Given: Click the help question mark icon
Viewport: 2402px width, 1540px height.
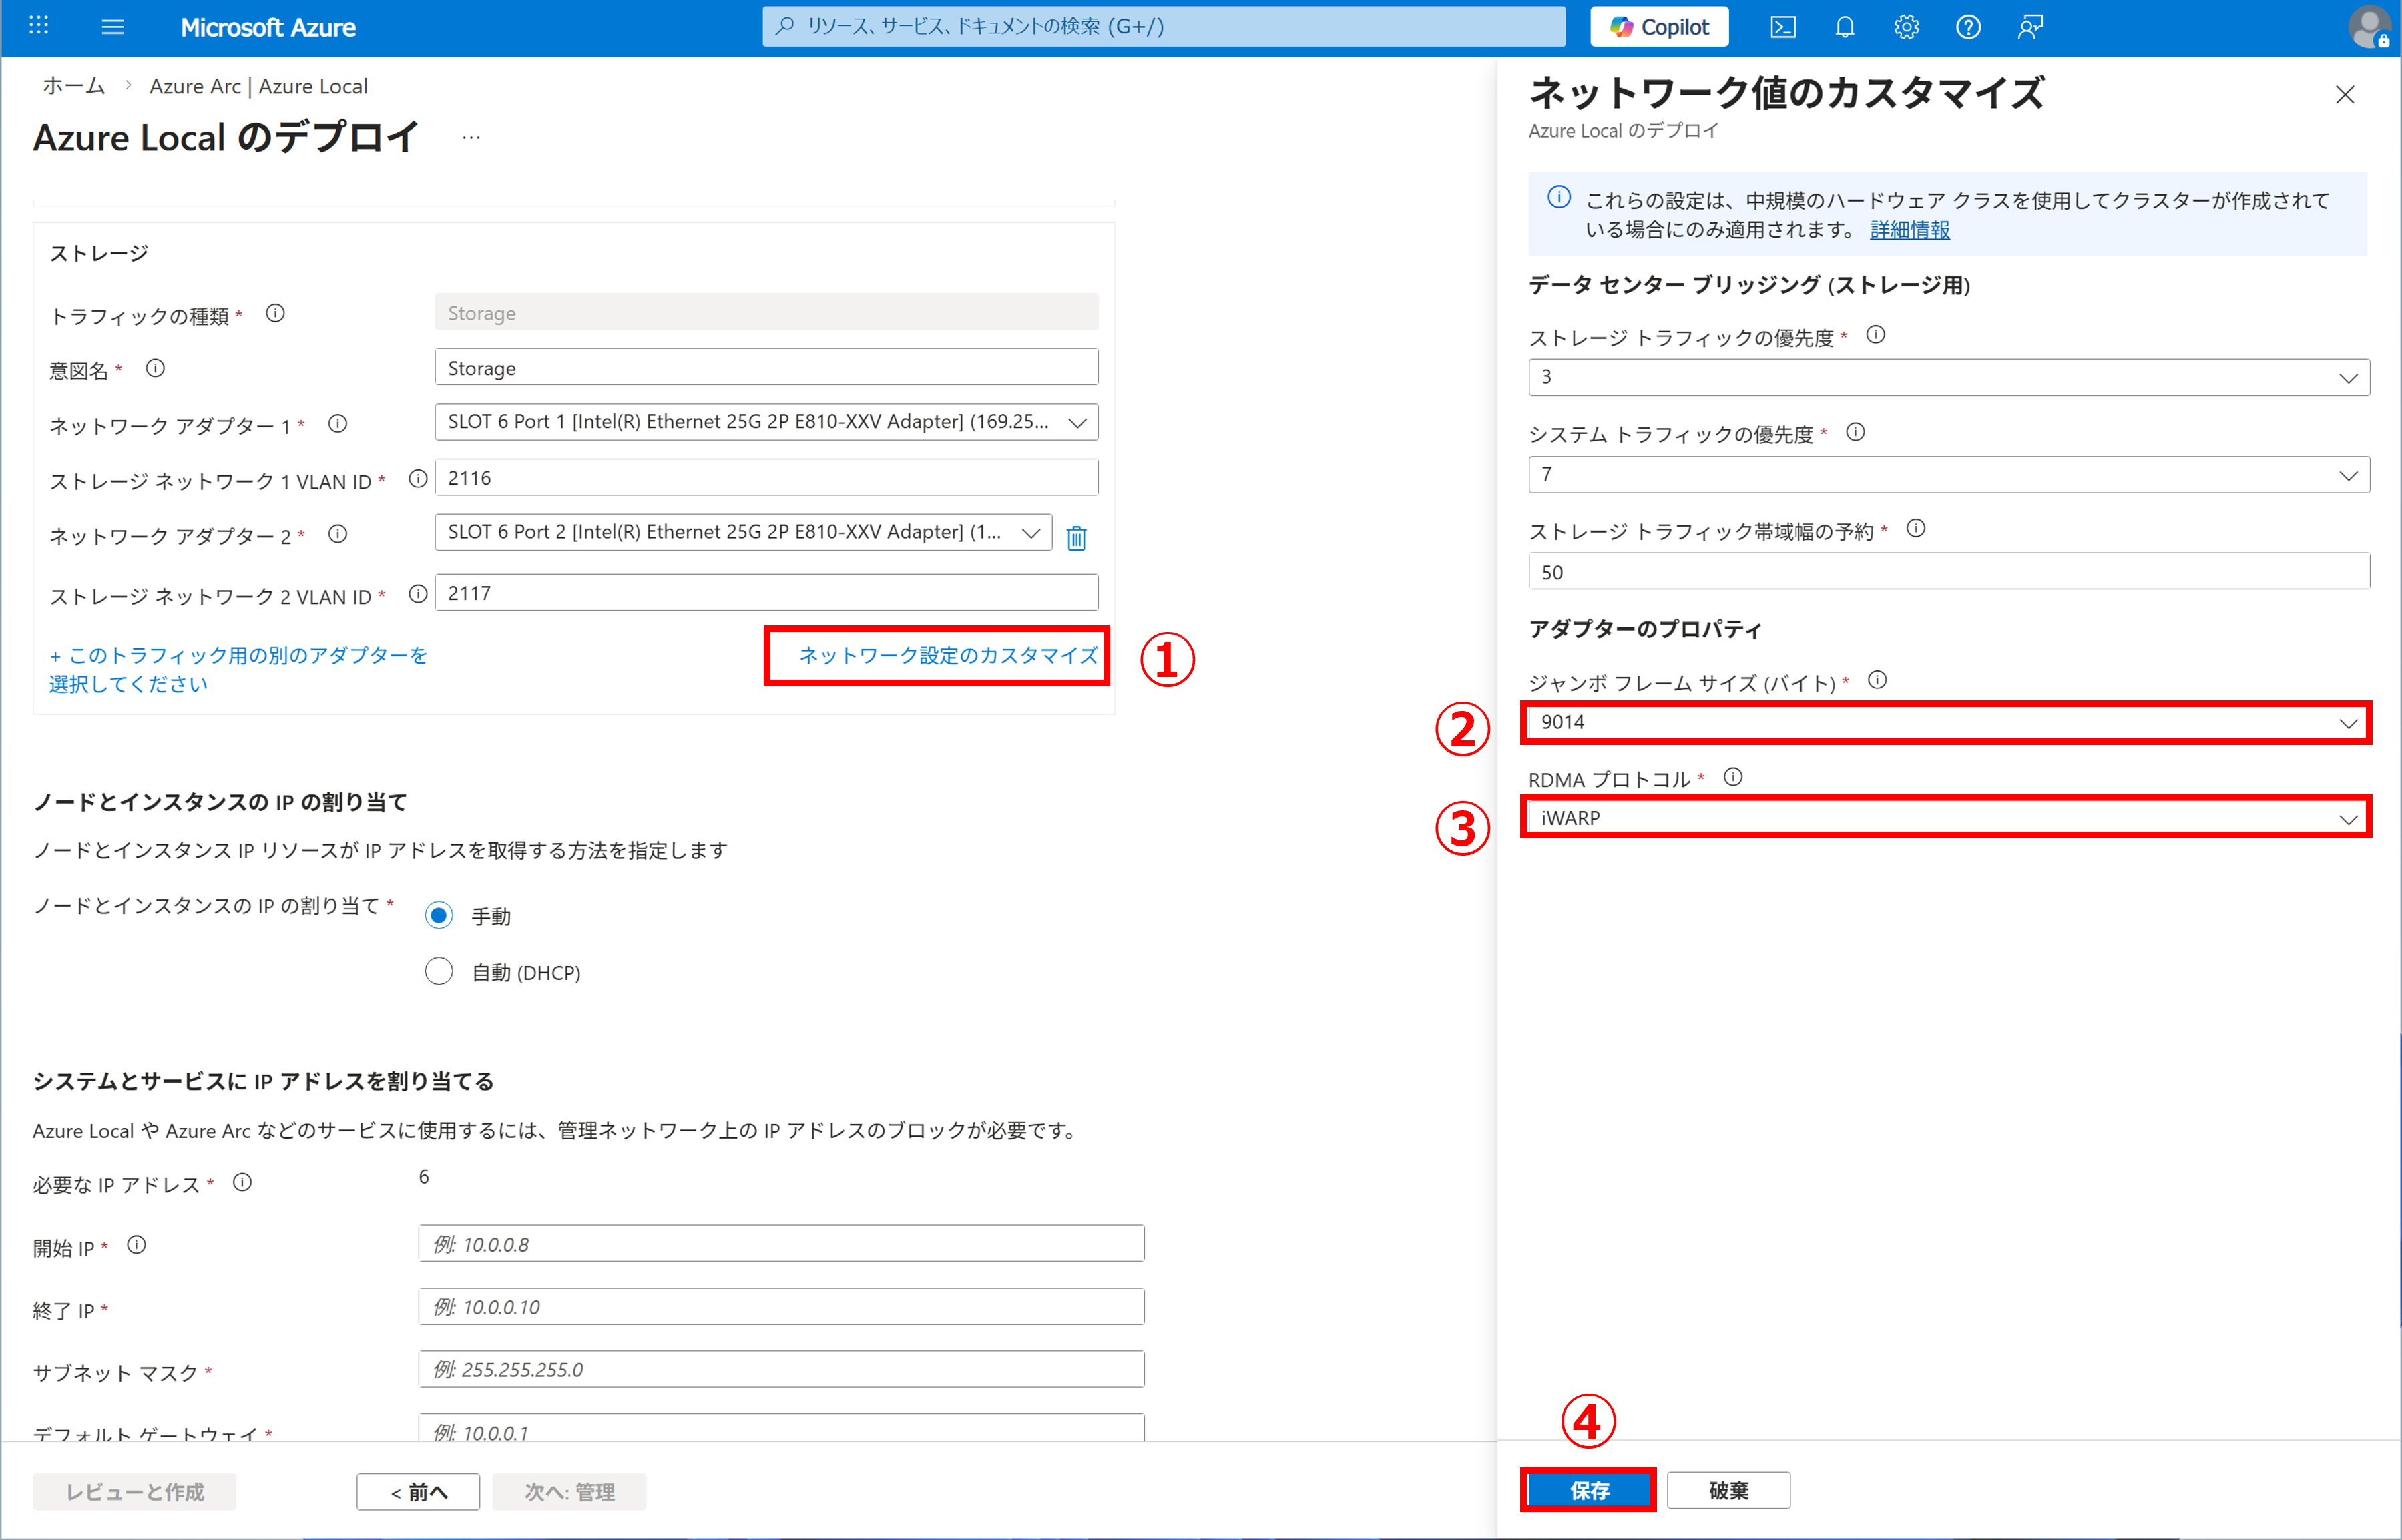Looking at the screenshot, I should click(x=1967, y=27).
